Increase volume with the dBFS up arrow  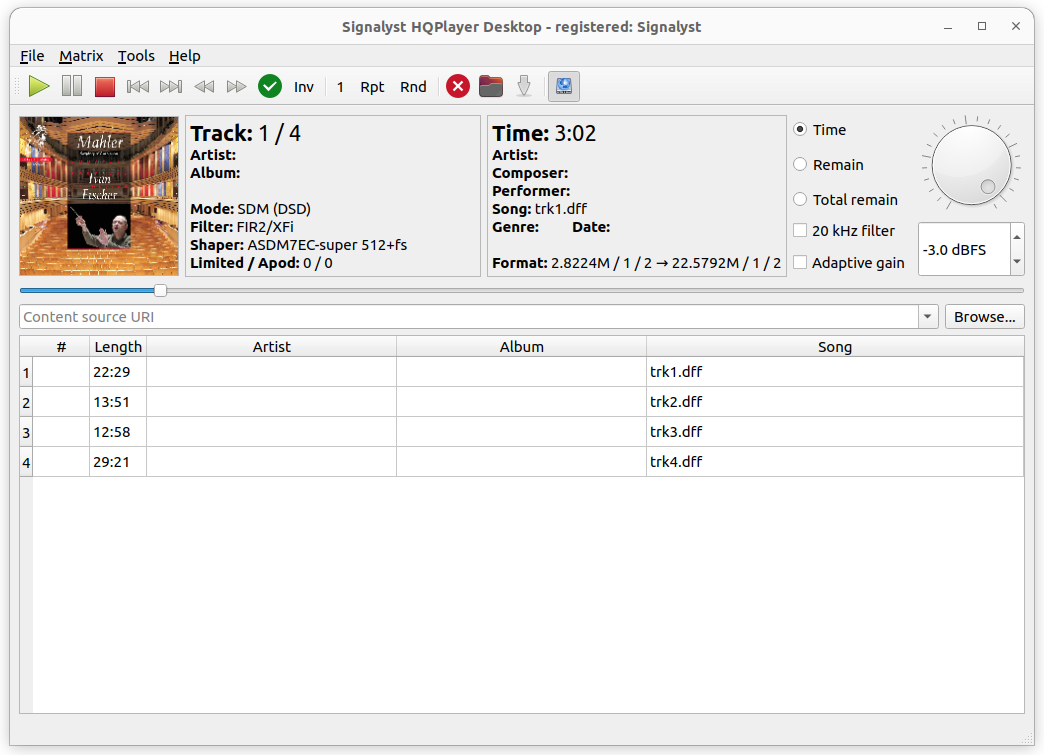(x=1017, y=237)
